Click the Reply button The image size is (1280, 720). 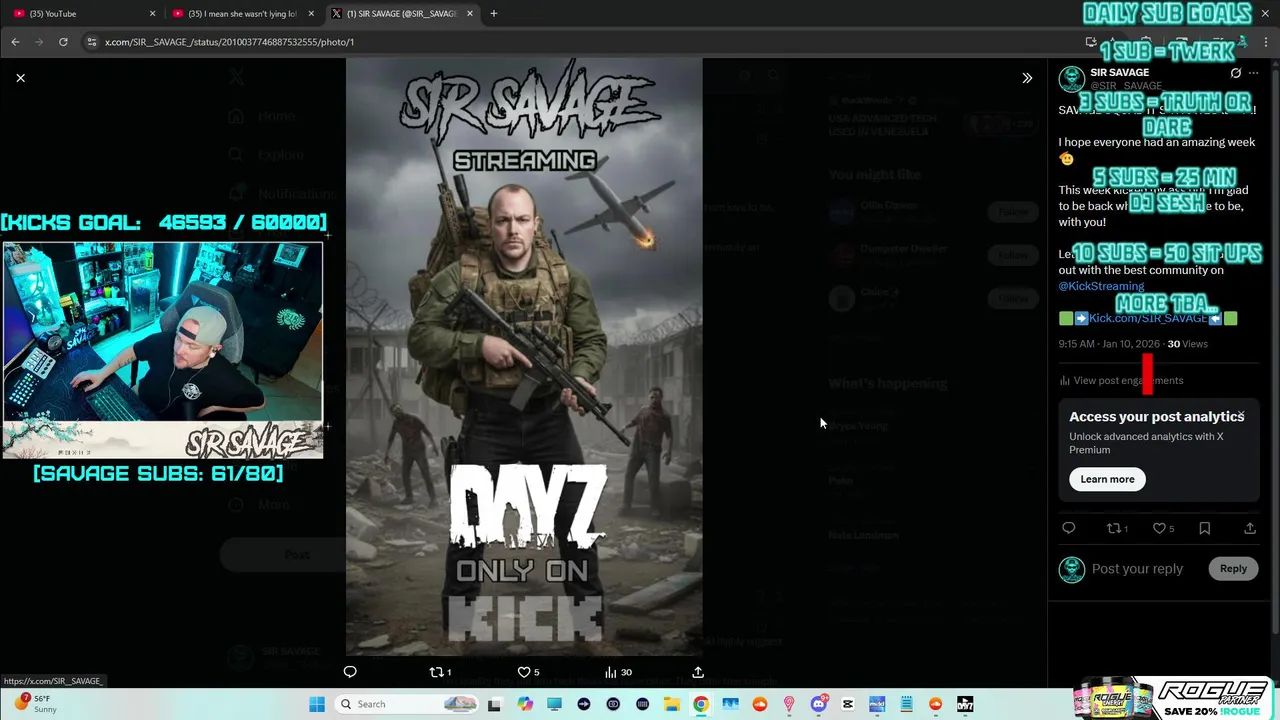[1233, 568]
